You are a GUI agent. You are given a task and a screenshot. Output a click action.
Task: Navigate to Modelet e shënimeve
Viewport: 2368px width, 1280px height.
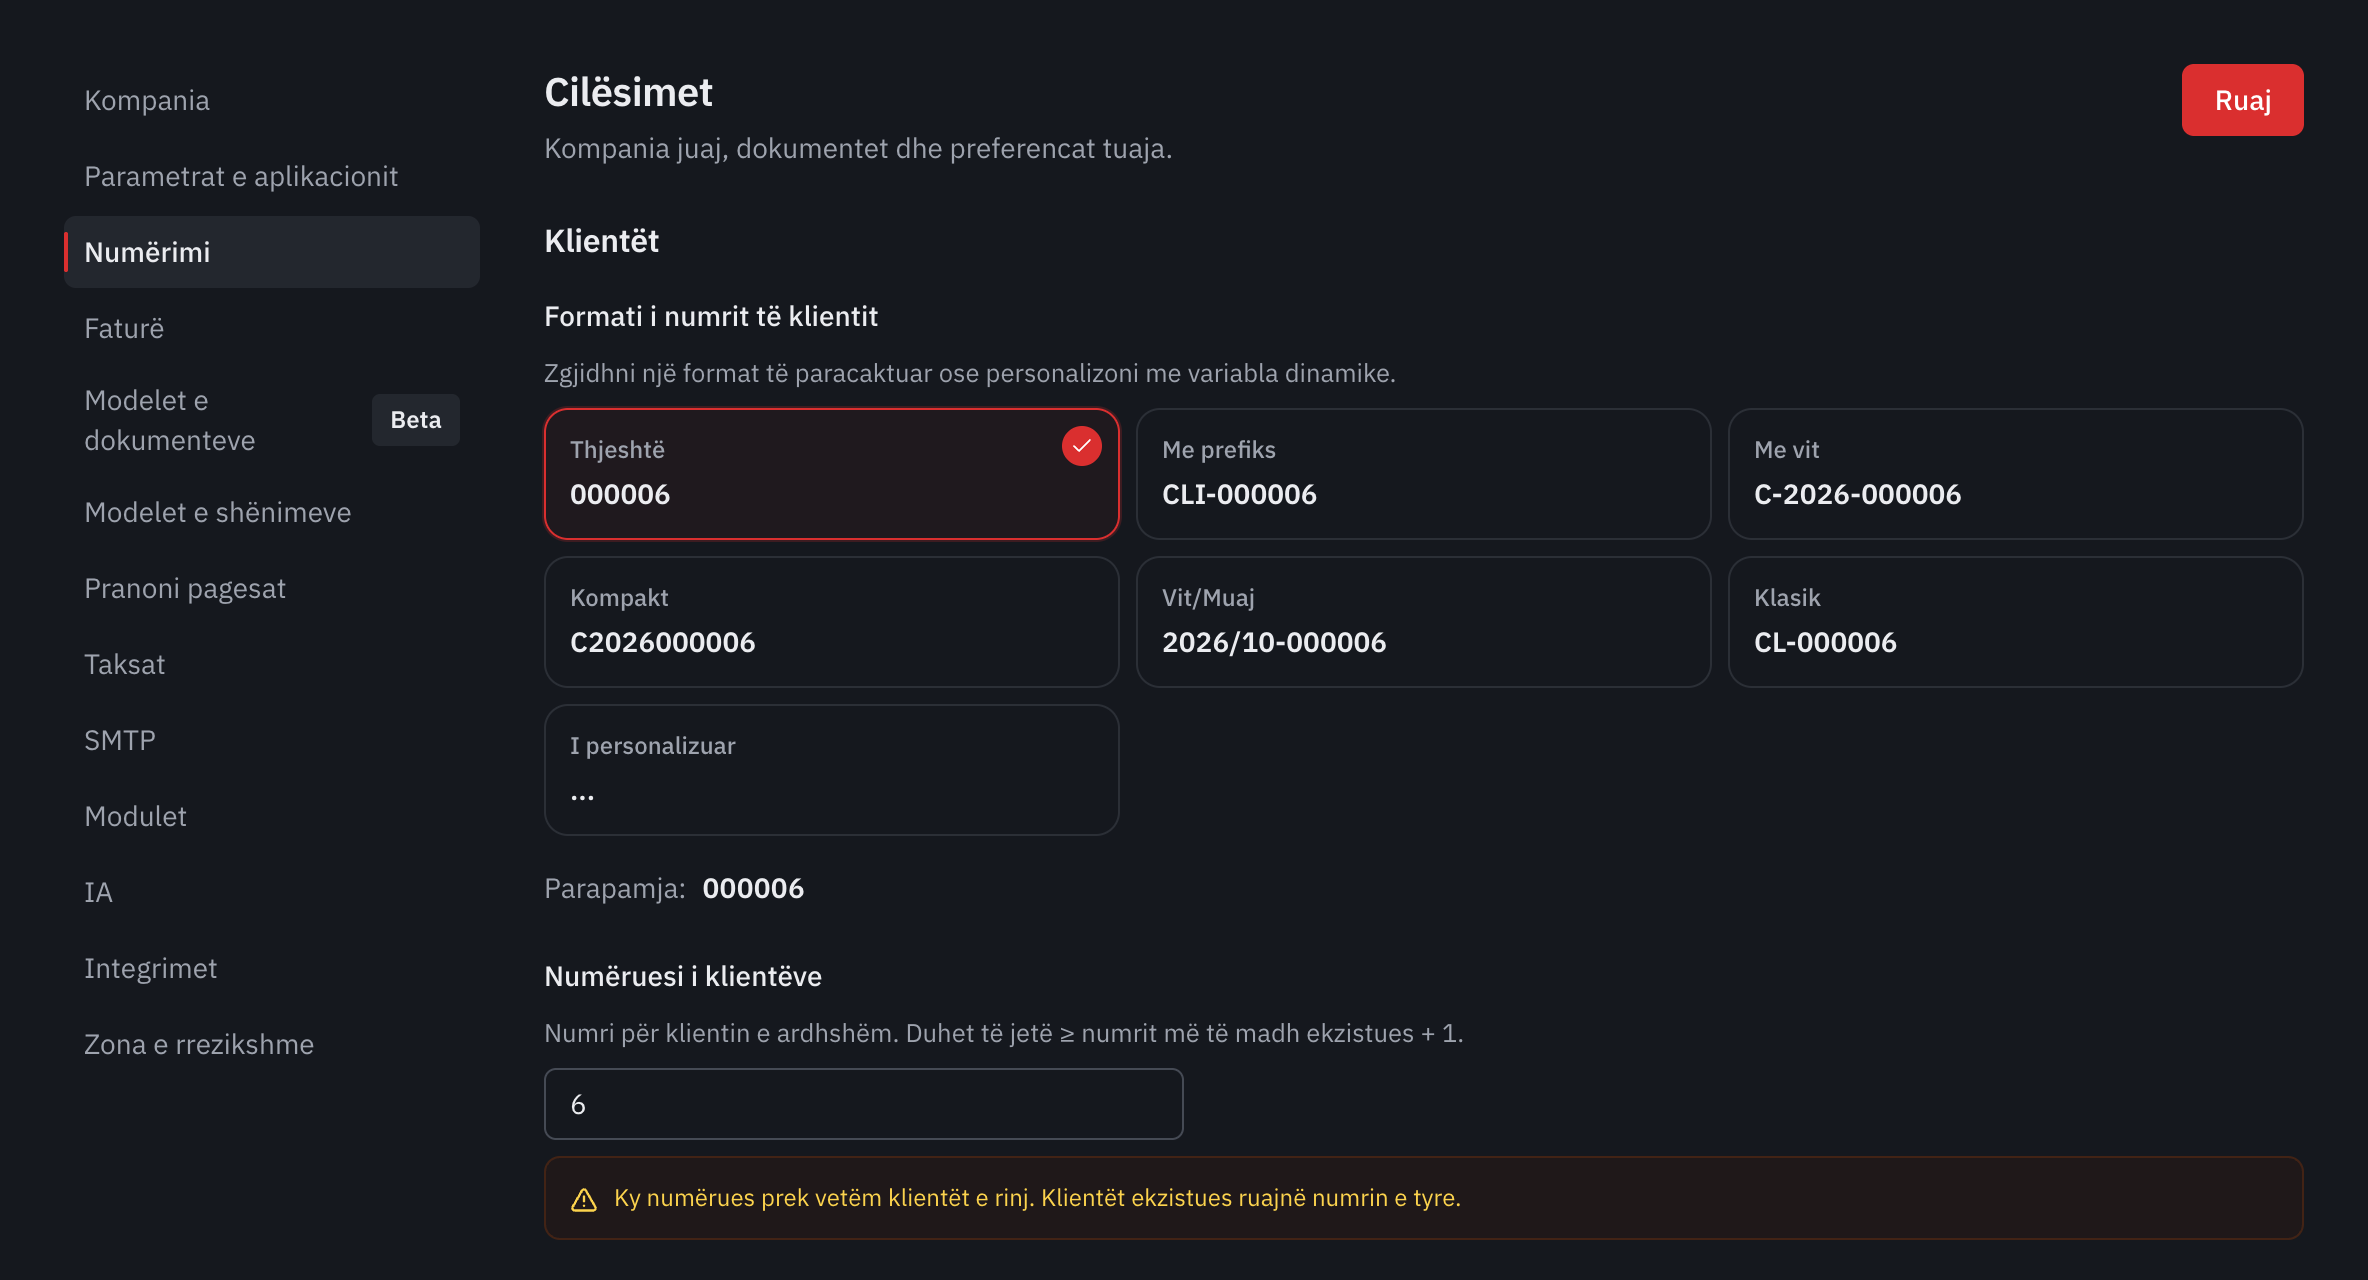(272, 512)
